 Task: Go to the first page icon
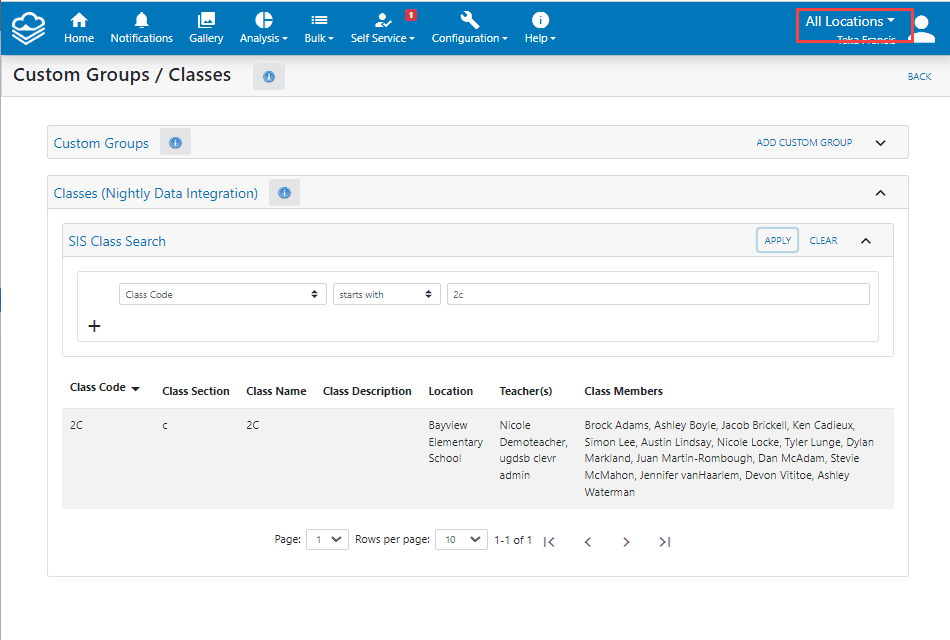click(x=549, y=542)
